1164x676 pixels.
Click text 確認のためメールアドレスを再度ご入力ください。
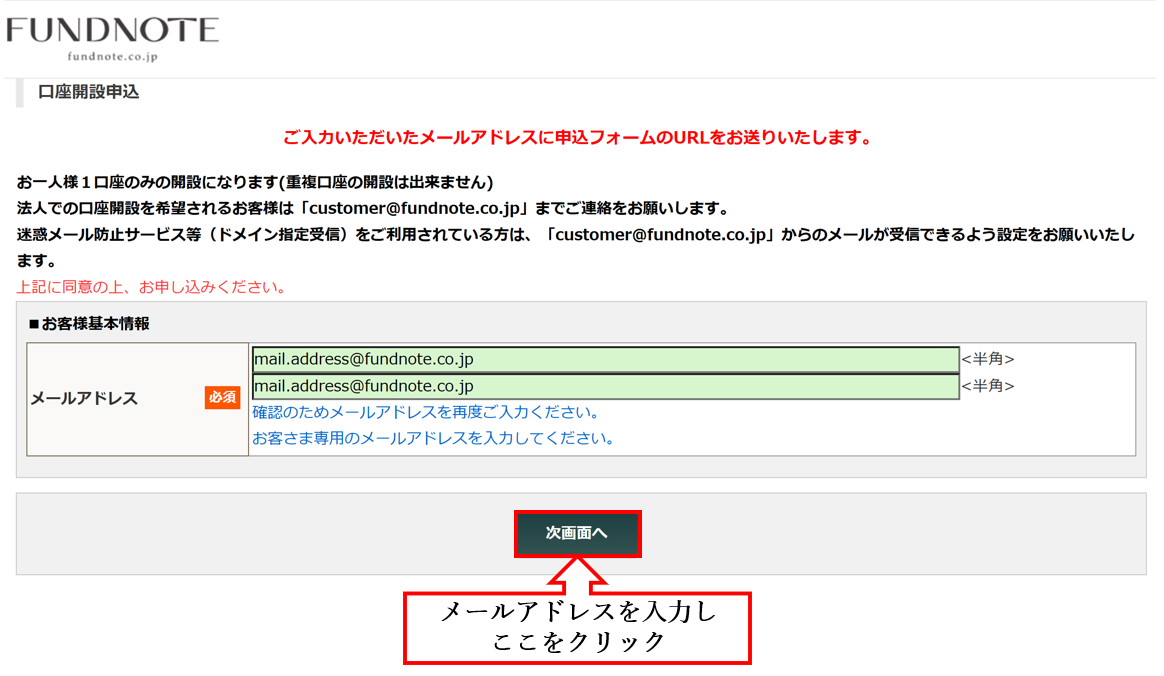426,412
